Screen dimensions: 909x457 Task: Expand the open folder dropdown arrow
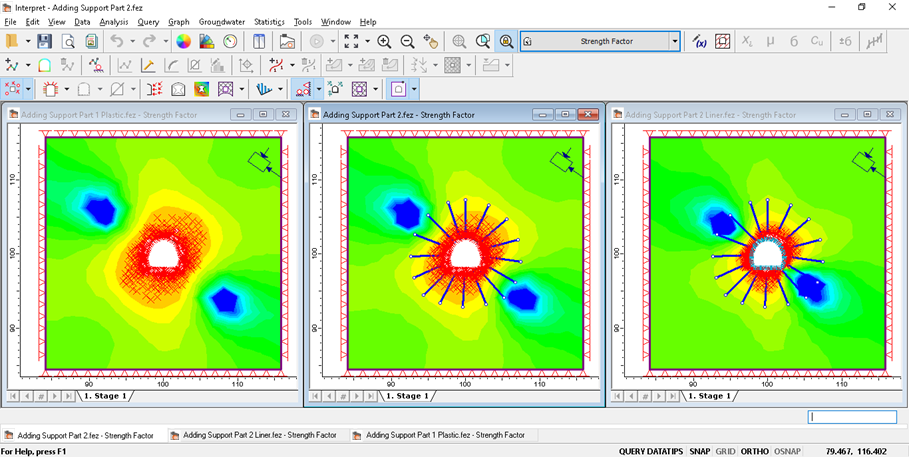[26, 42]
